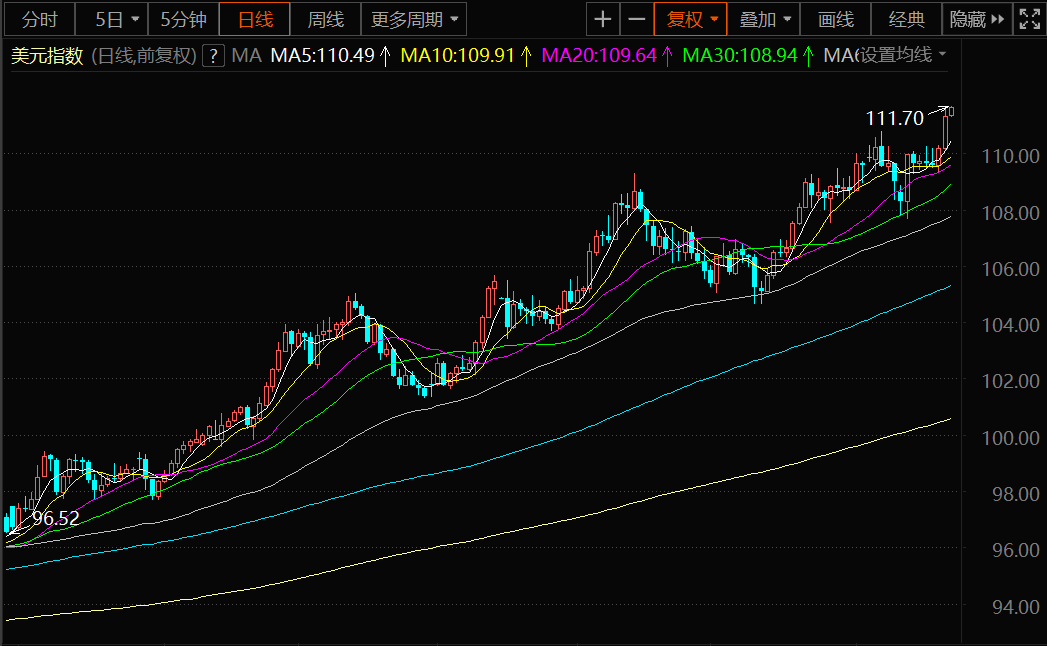Switch to 经典 classic view

[906, 19]
